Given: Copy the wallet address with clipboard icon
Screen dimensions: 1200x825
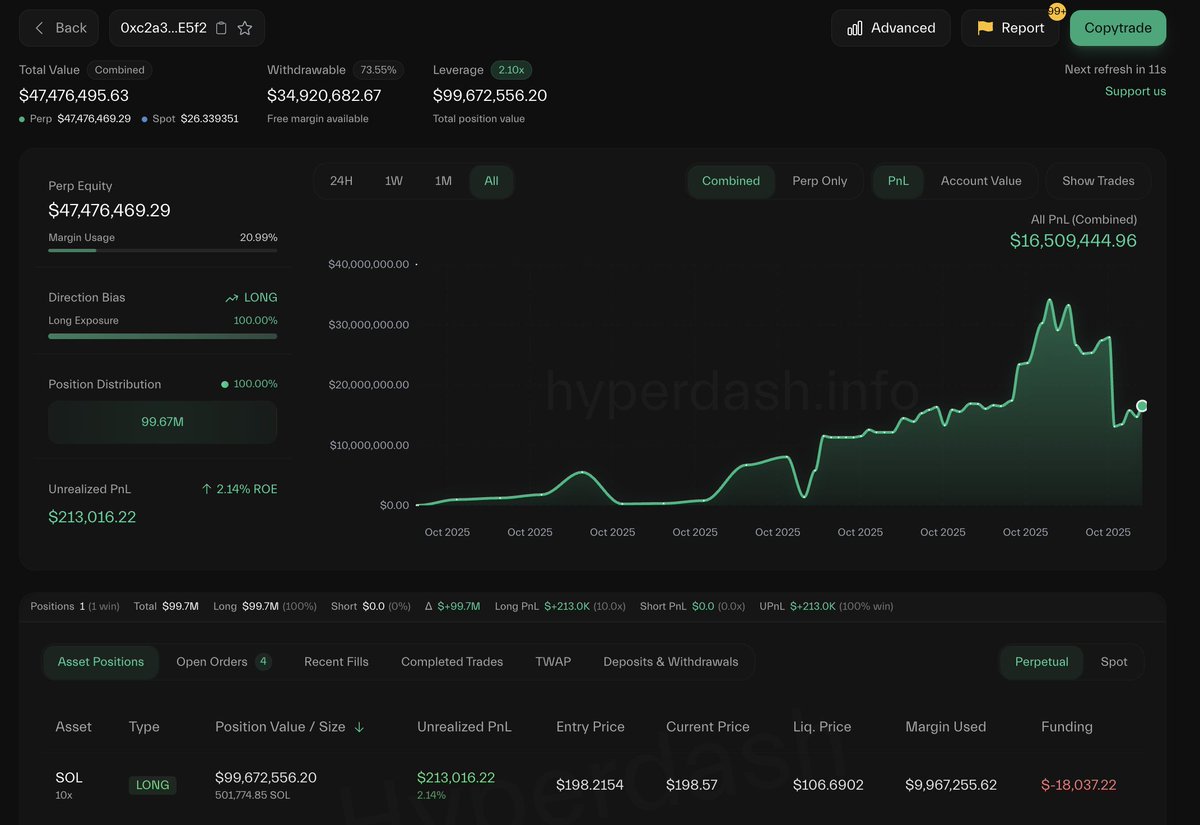Looking at the screenshot, I should [222, 28].
